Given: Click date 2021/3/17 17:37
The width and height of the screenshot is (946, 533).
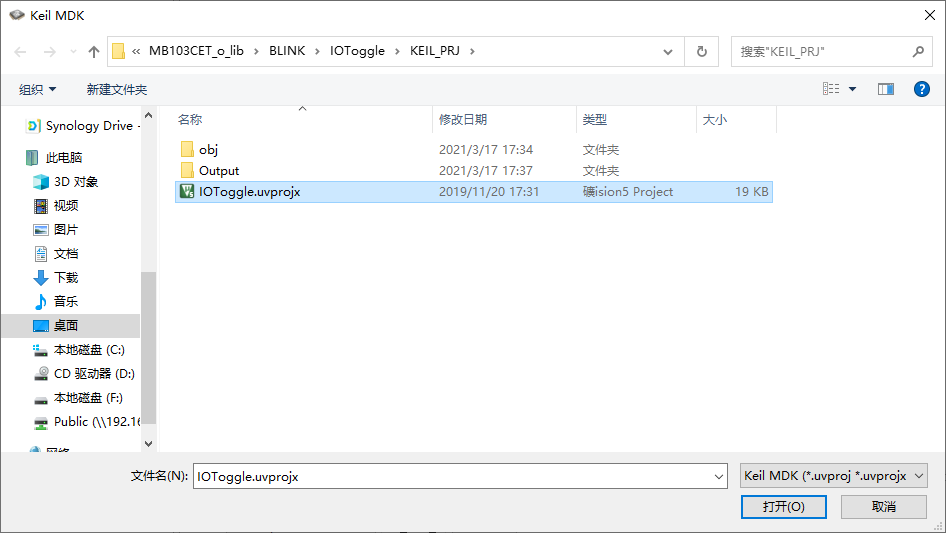Looking at the screenshot, I should pyautogui.click(x=486, y=171).
